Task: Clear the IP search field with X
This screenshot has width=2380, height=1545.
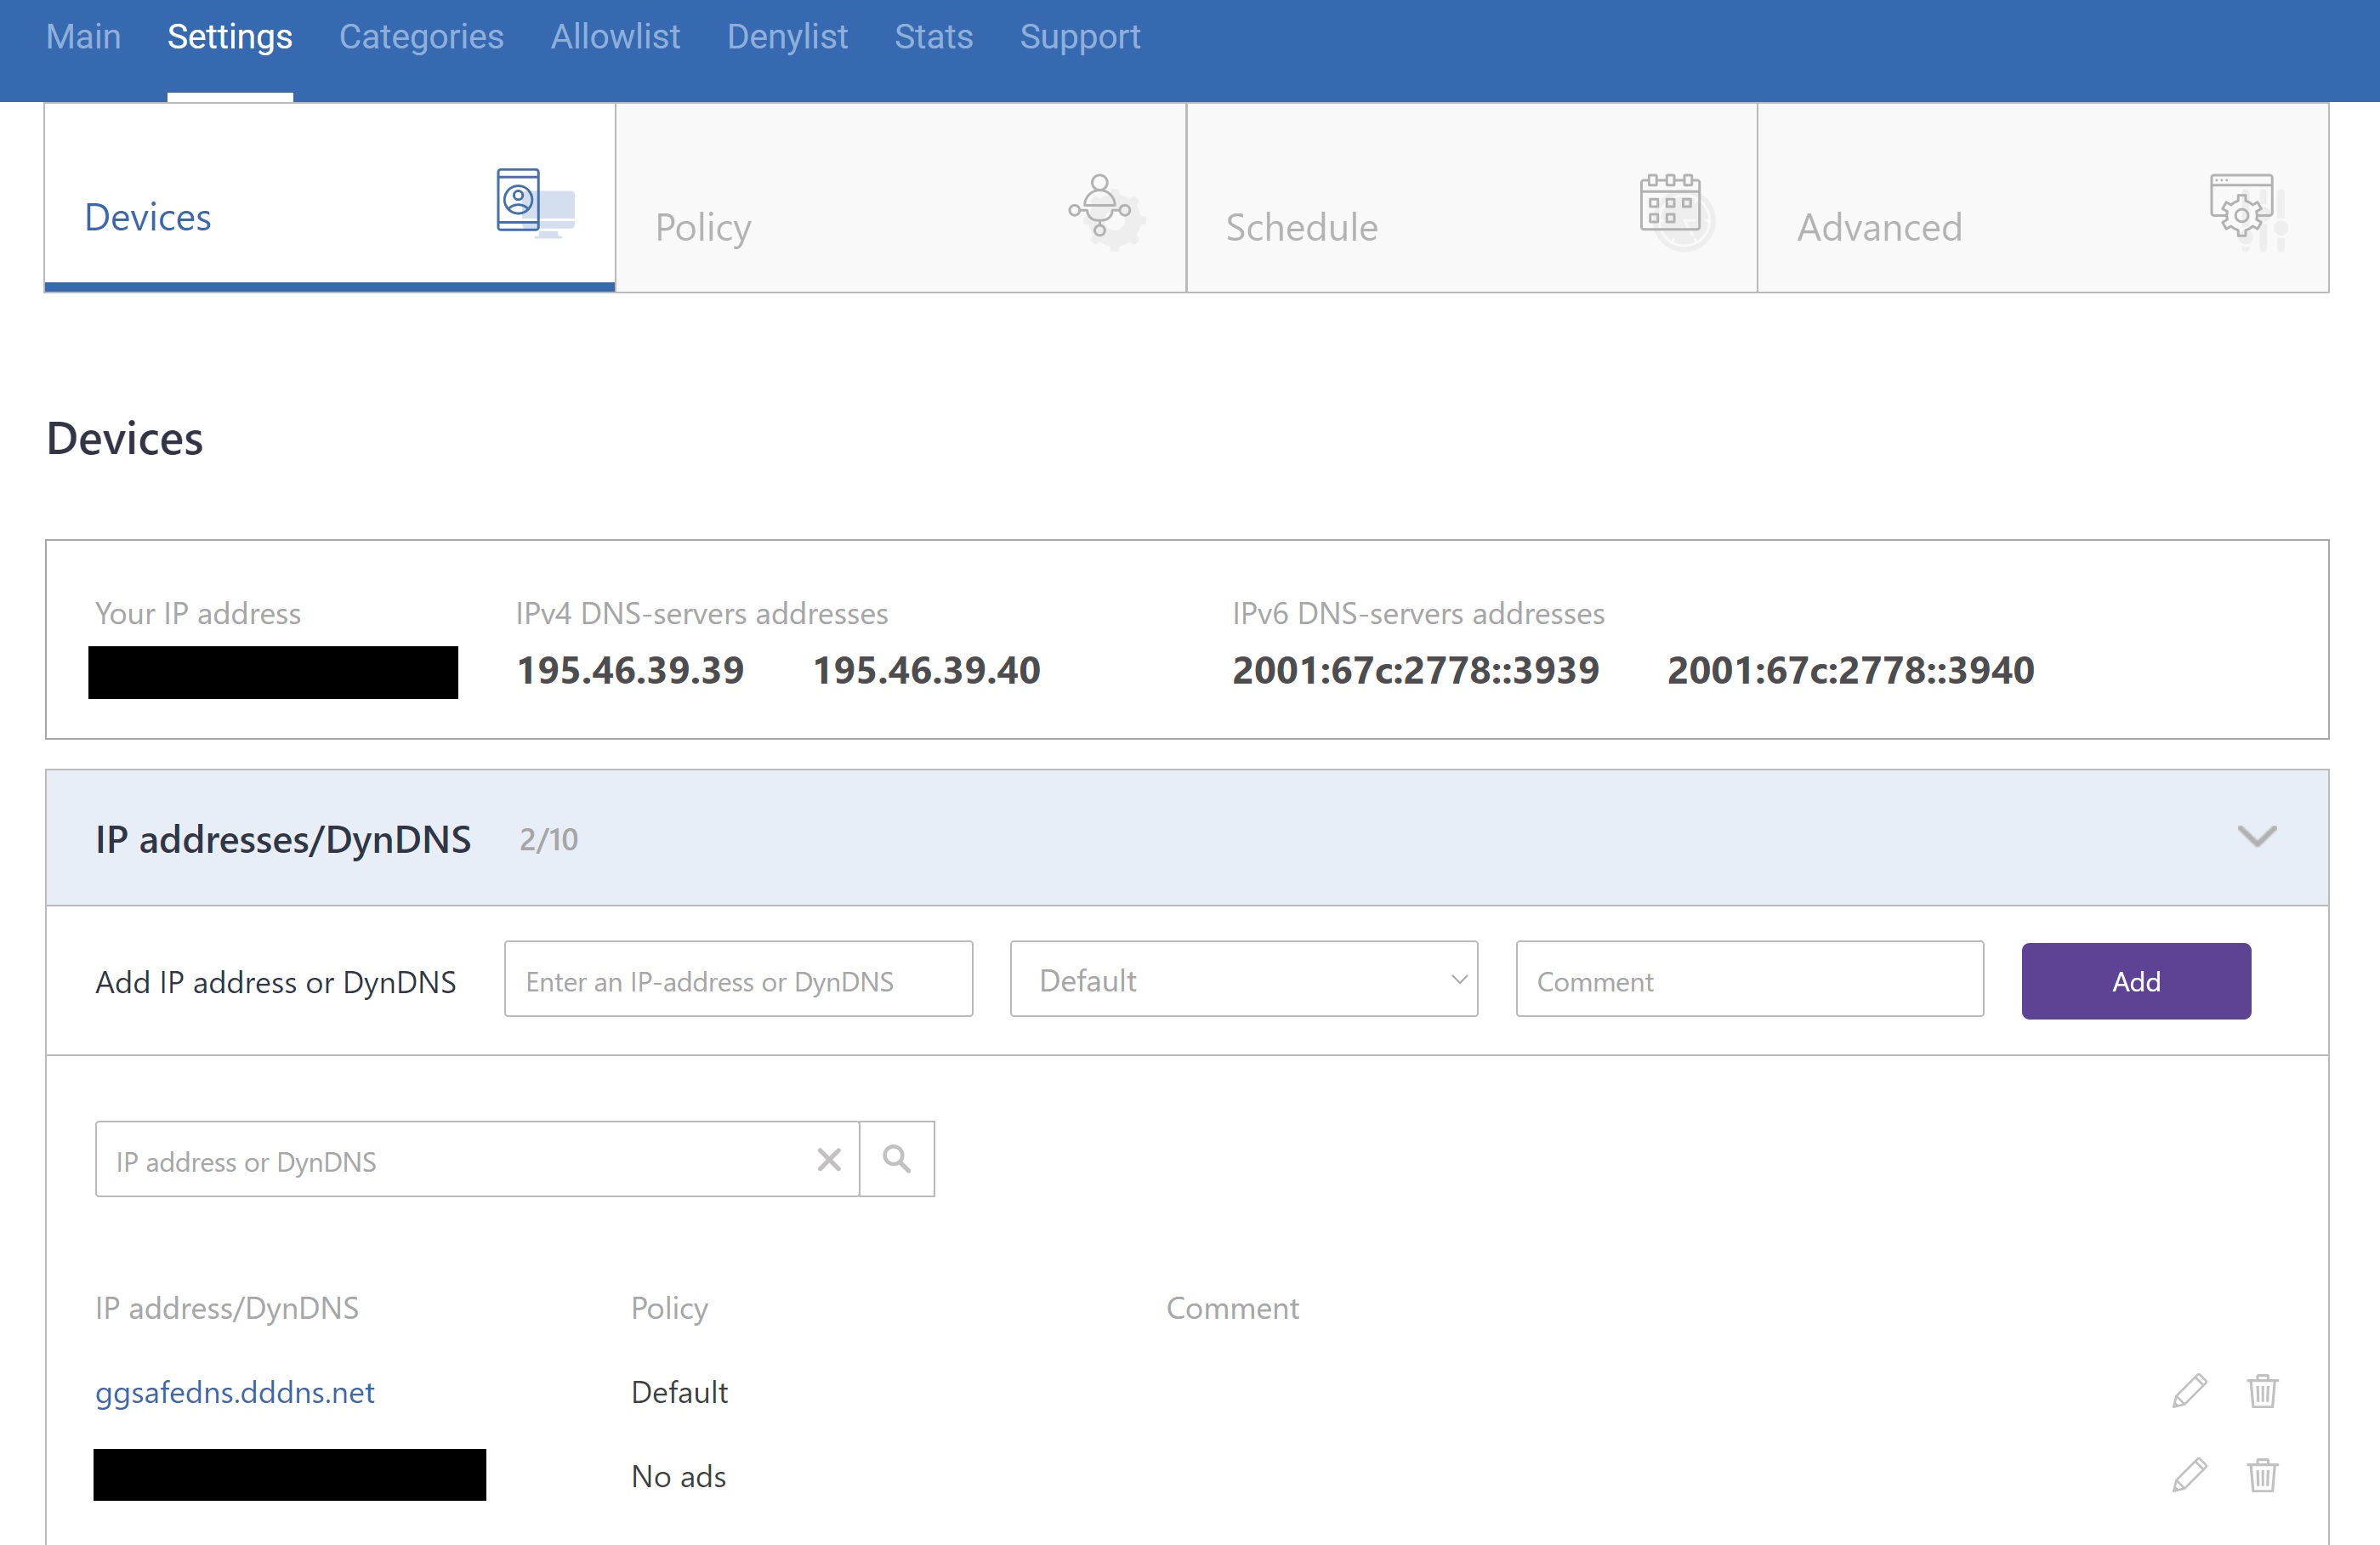Action: [x=829, y=1159]
